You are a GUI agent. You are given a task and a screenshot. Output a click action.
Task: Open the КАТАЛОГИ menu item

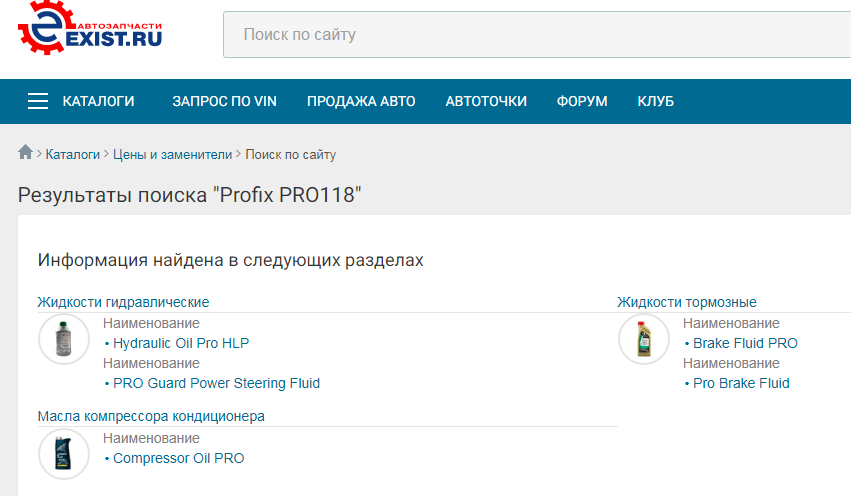point(98,101)
